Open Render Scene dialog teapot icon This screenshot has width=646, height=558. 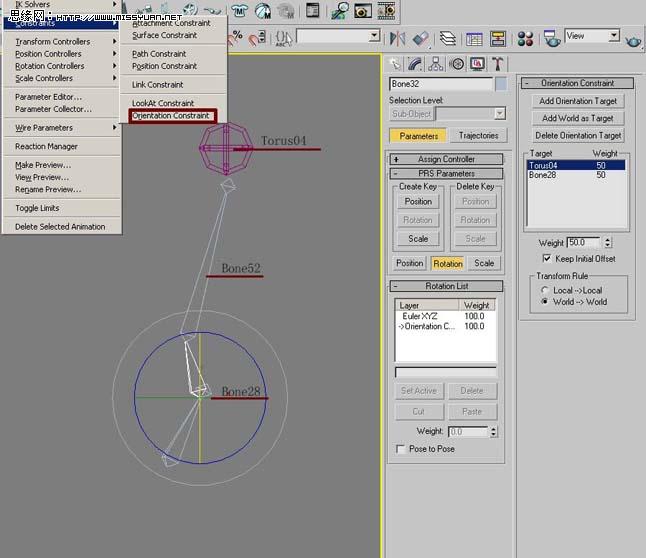click(x=551, y=38)
